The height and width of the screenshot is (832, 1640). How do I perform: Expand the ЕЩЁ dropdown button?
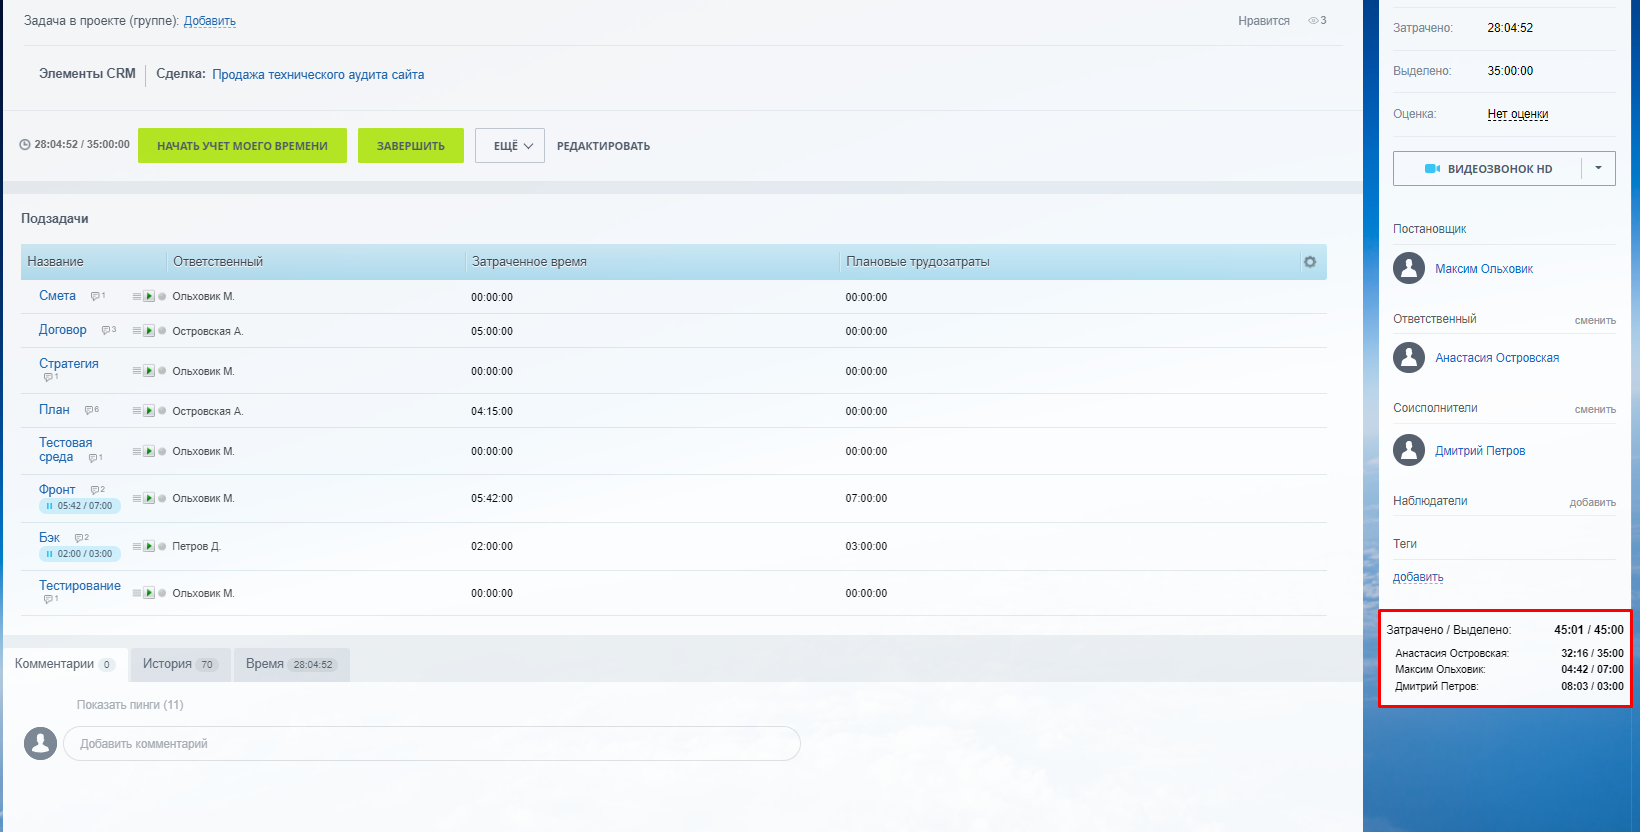[x=510, y=146]
